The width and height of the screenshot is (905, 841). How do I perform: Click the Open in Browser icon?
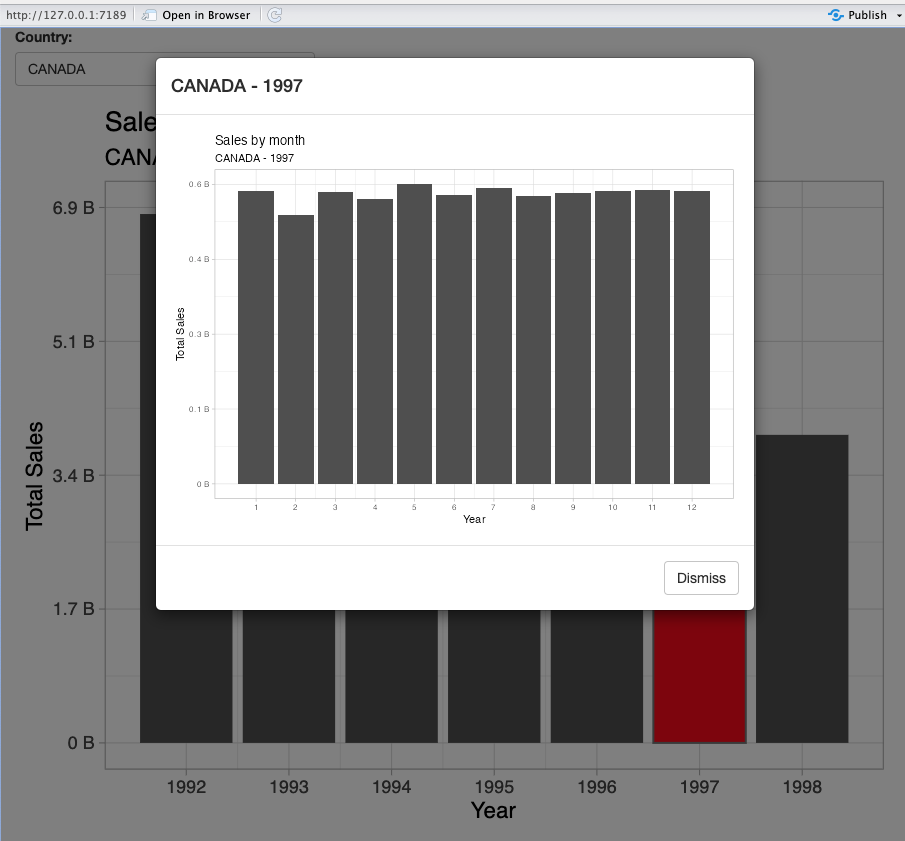click(x=150, y=15)
